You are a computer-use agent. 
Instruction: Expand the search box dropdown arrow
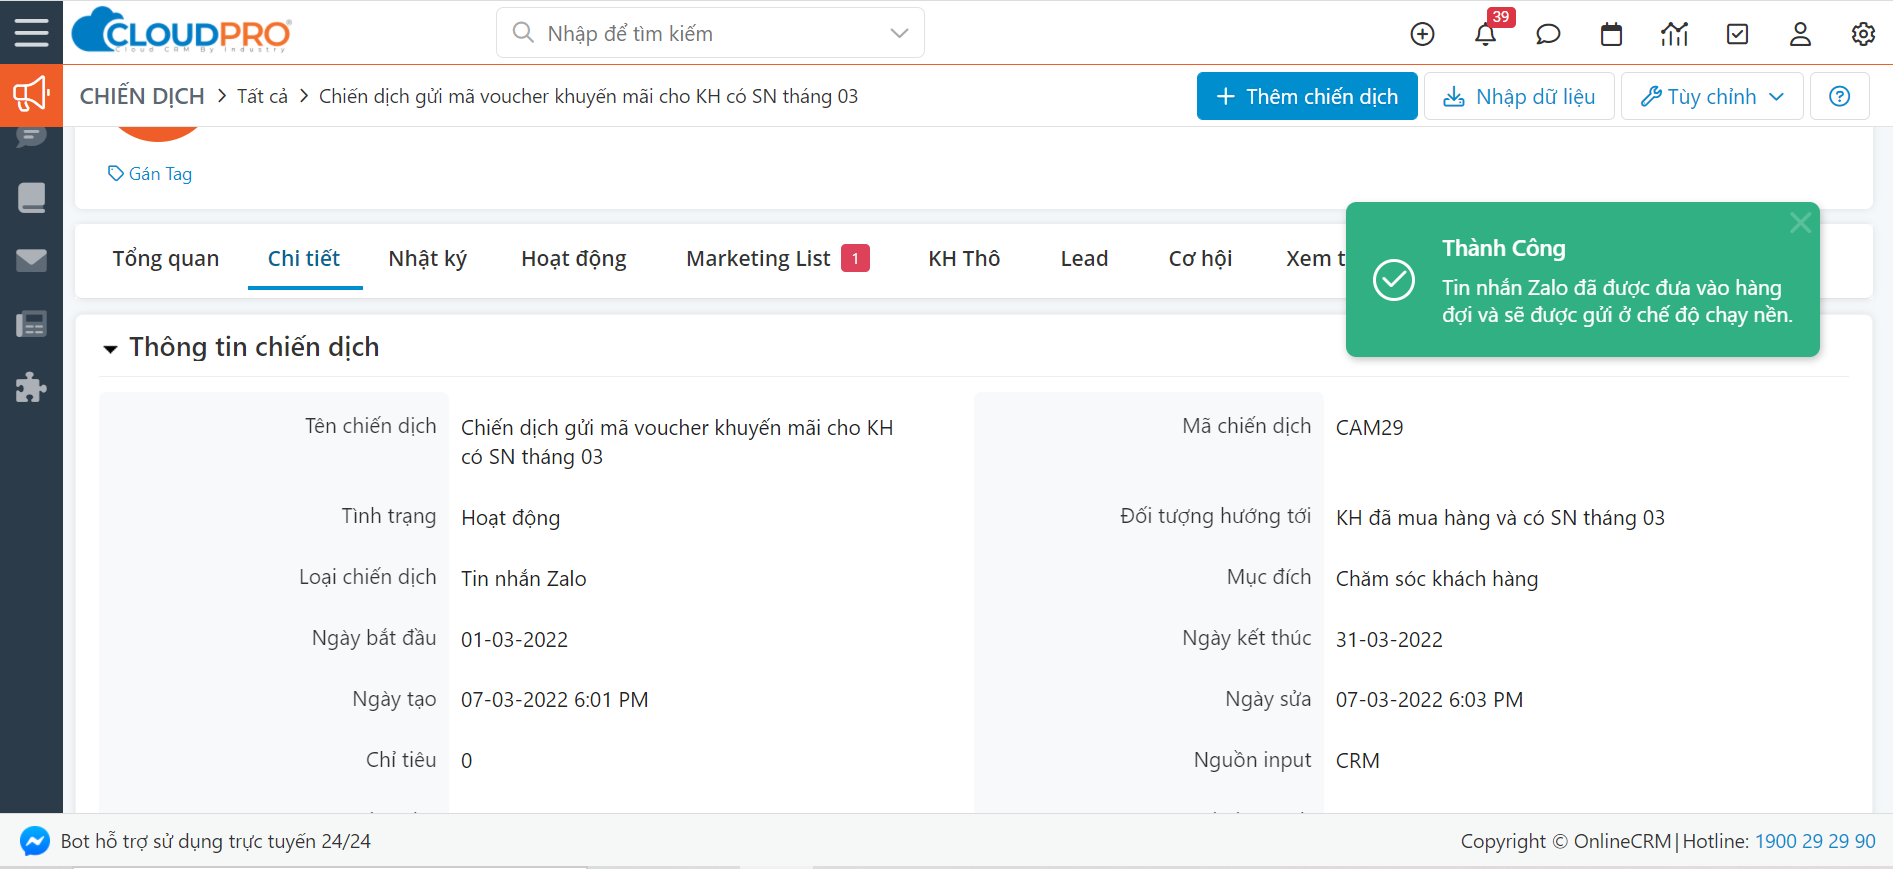tap(899, 33)
